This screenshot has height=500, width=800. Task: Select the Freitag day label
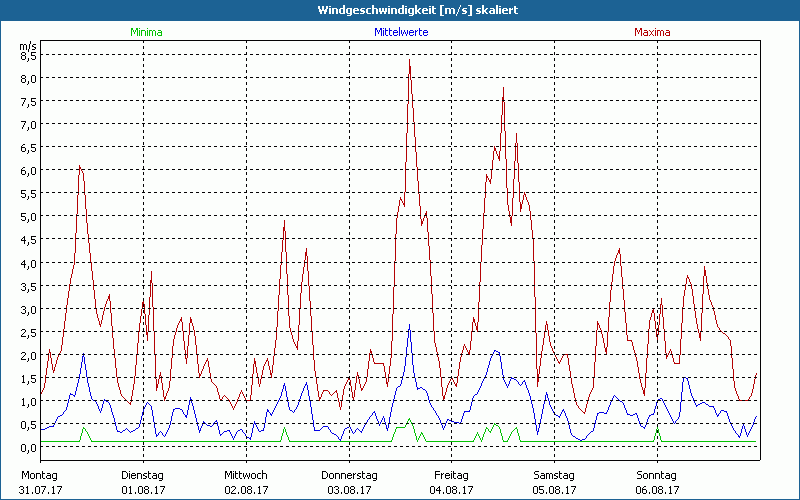tap(451, 475)
